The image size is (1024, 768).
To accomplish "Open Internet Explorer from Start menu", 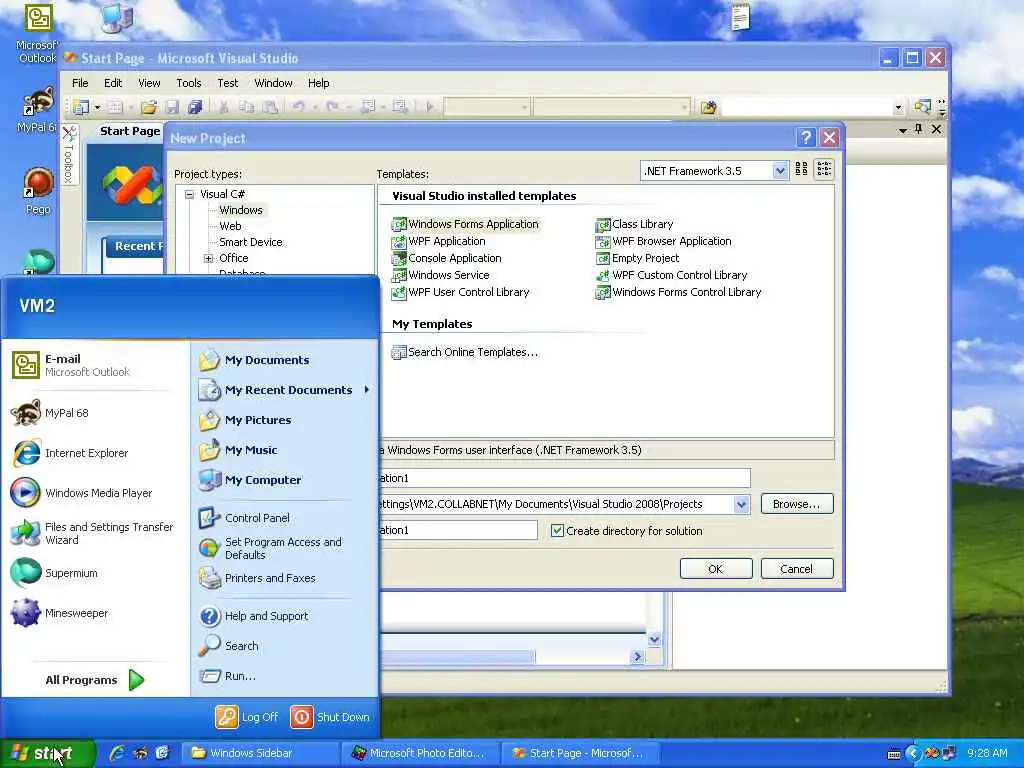I will (71, 453).
